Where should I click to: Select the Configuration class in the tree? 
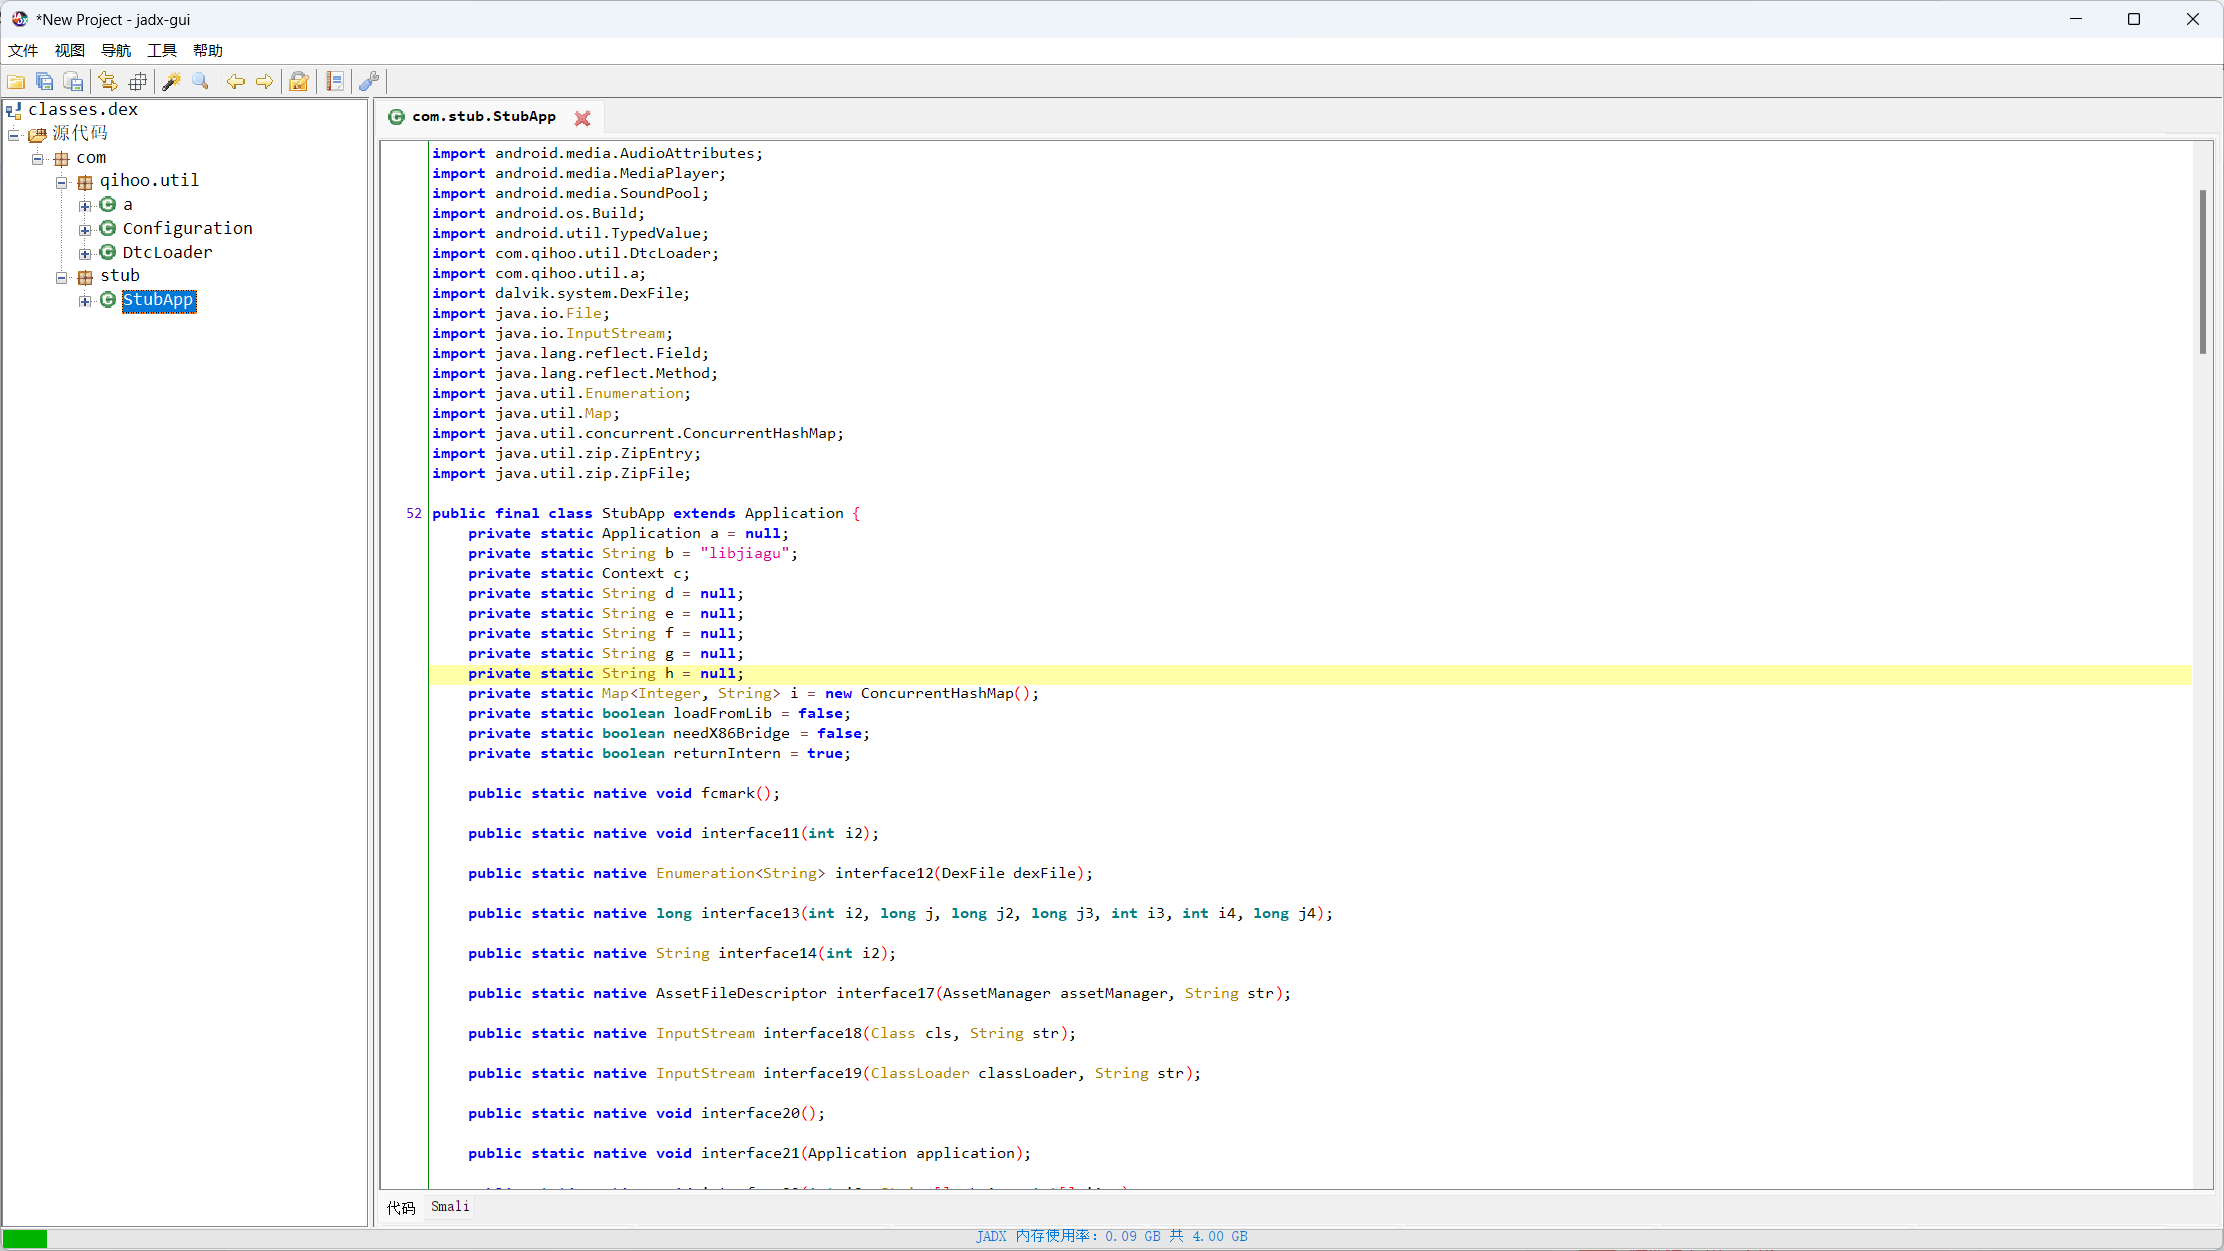click(187, 229)
